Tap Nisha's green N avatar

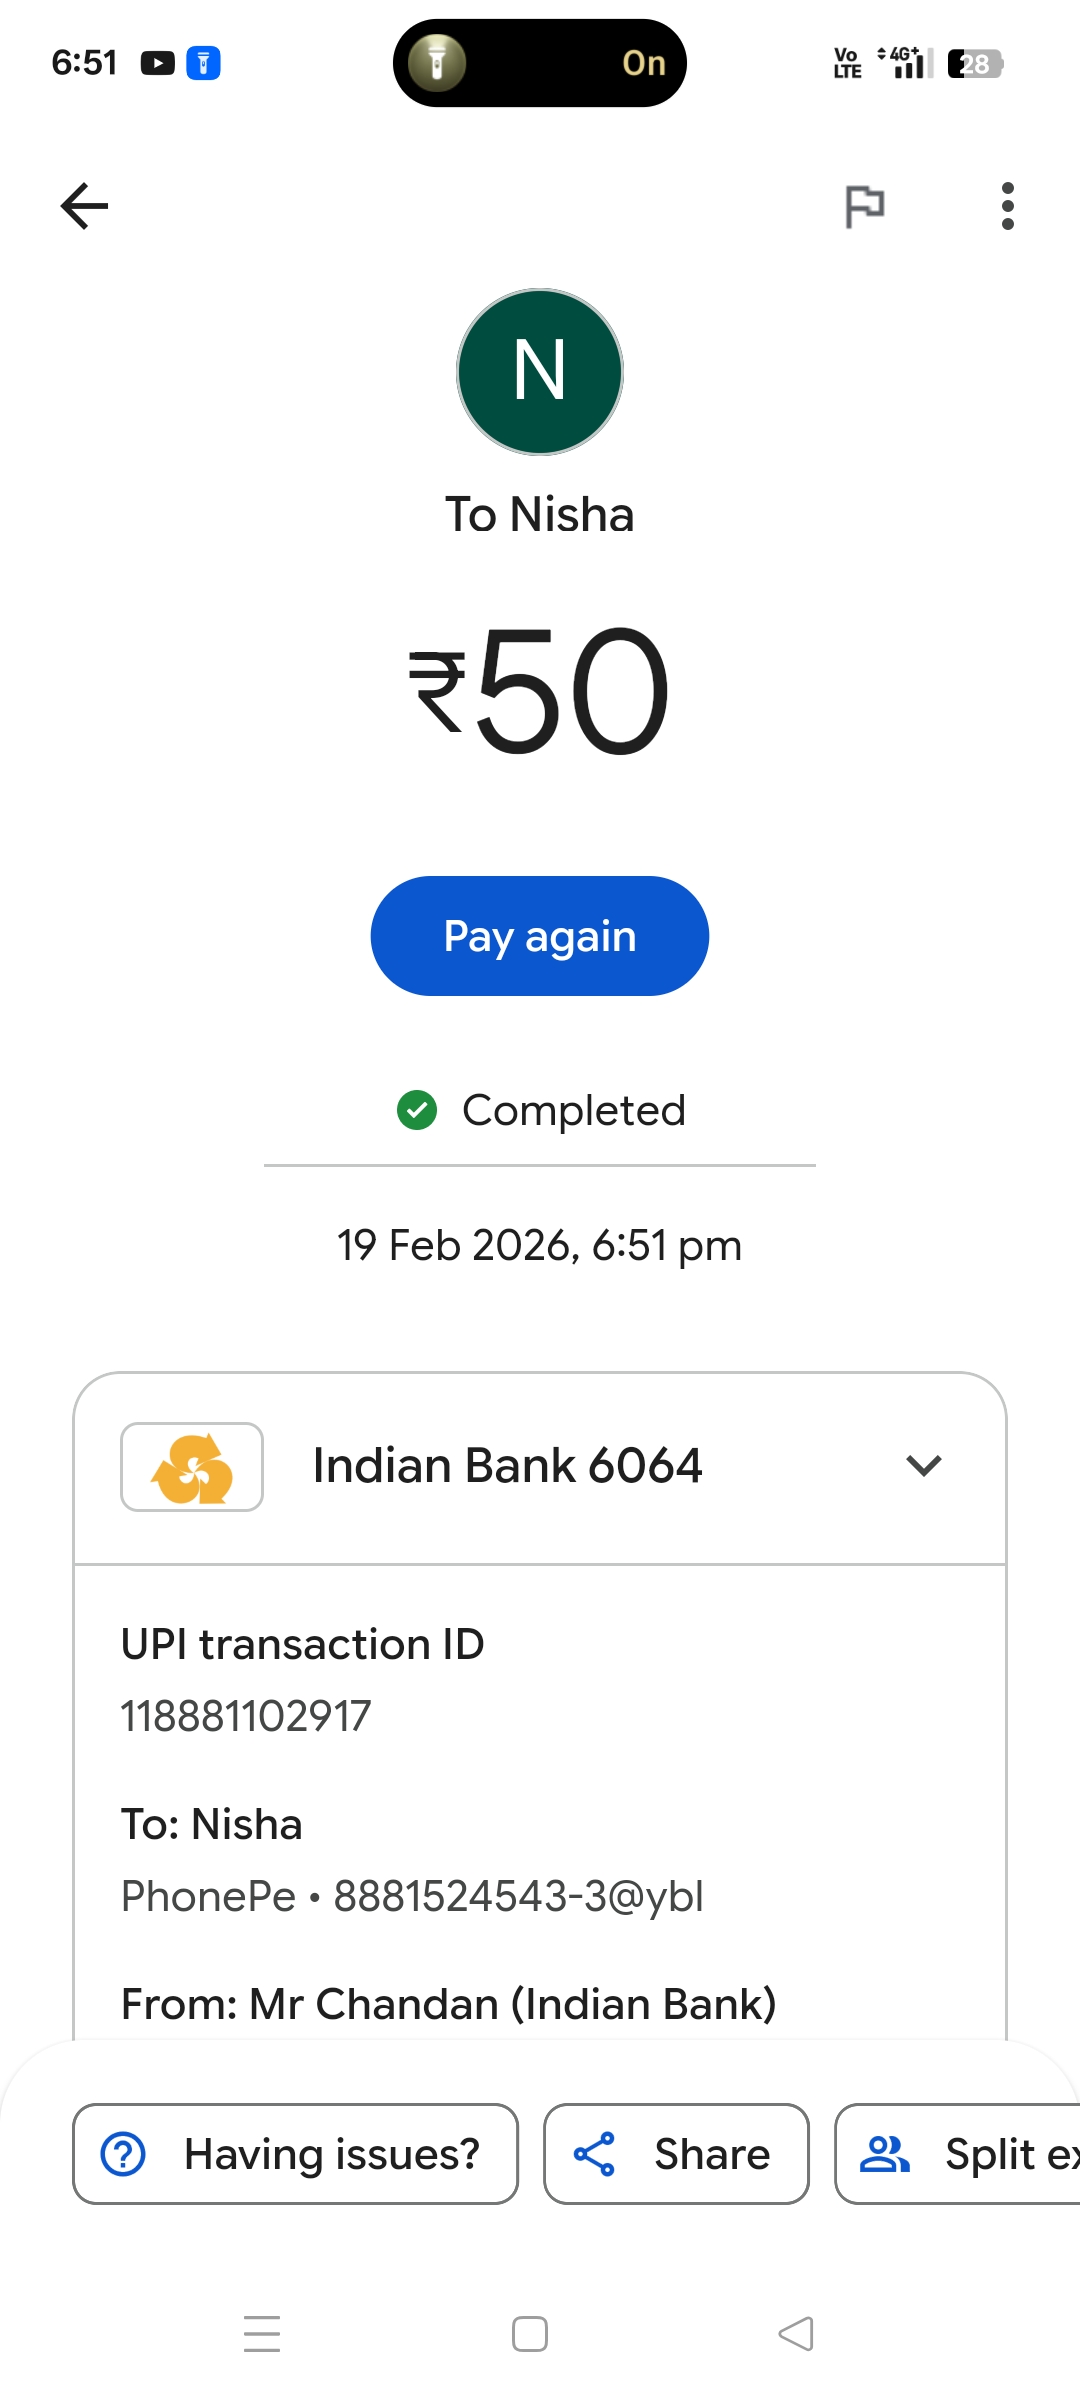(x=540, y=372)
